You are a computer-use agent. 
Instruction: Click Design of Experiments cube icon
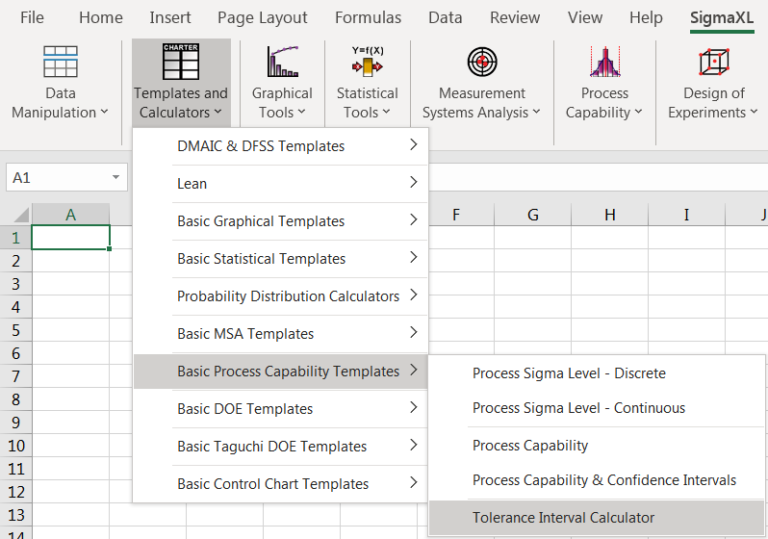713,62
